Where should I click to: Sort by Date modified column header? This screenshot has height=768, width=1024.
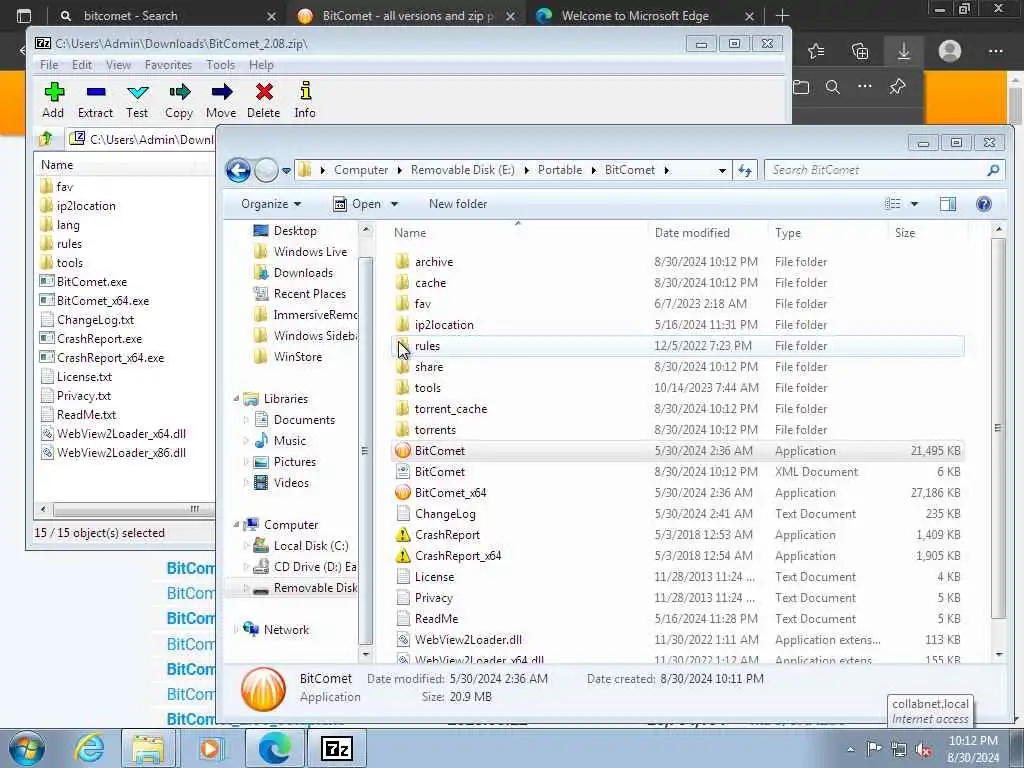[x=708, y=232]
